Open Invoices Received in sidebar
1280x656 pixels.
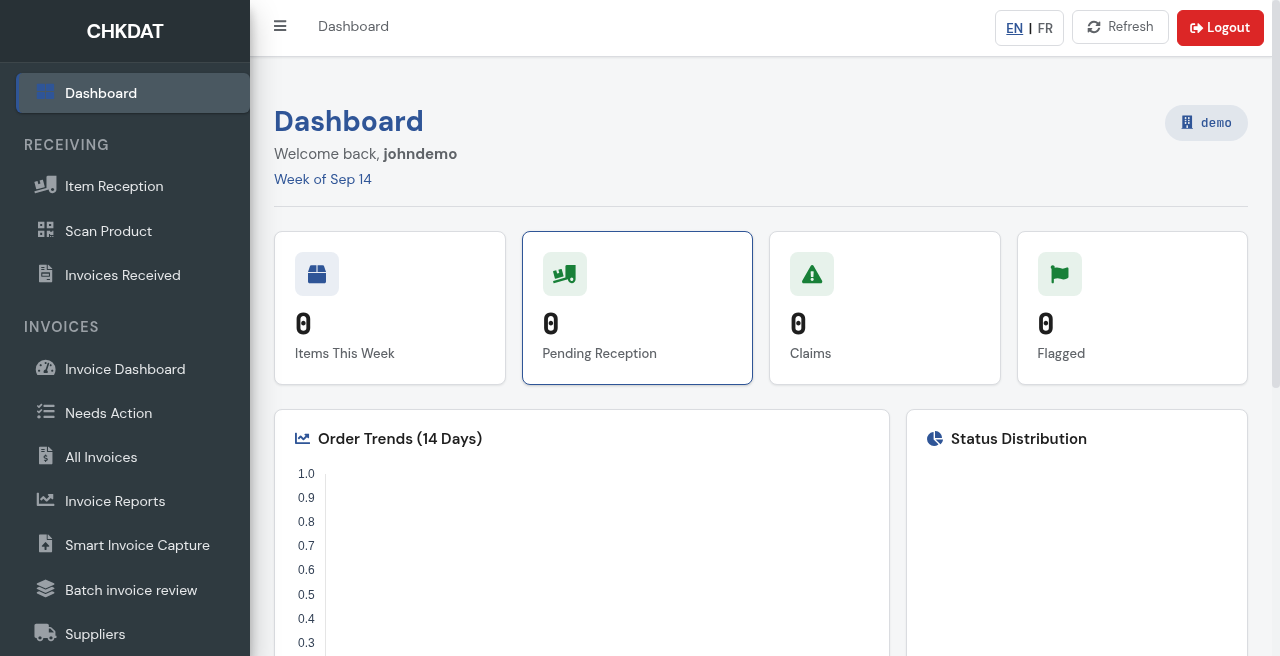pyautogui.click(x=133, y=274)
